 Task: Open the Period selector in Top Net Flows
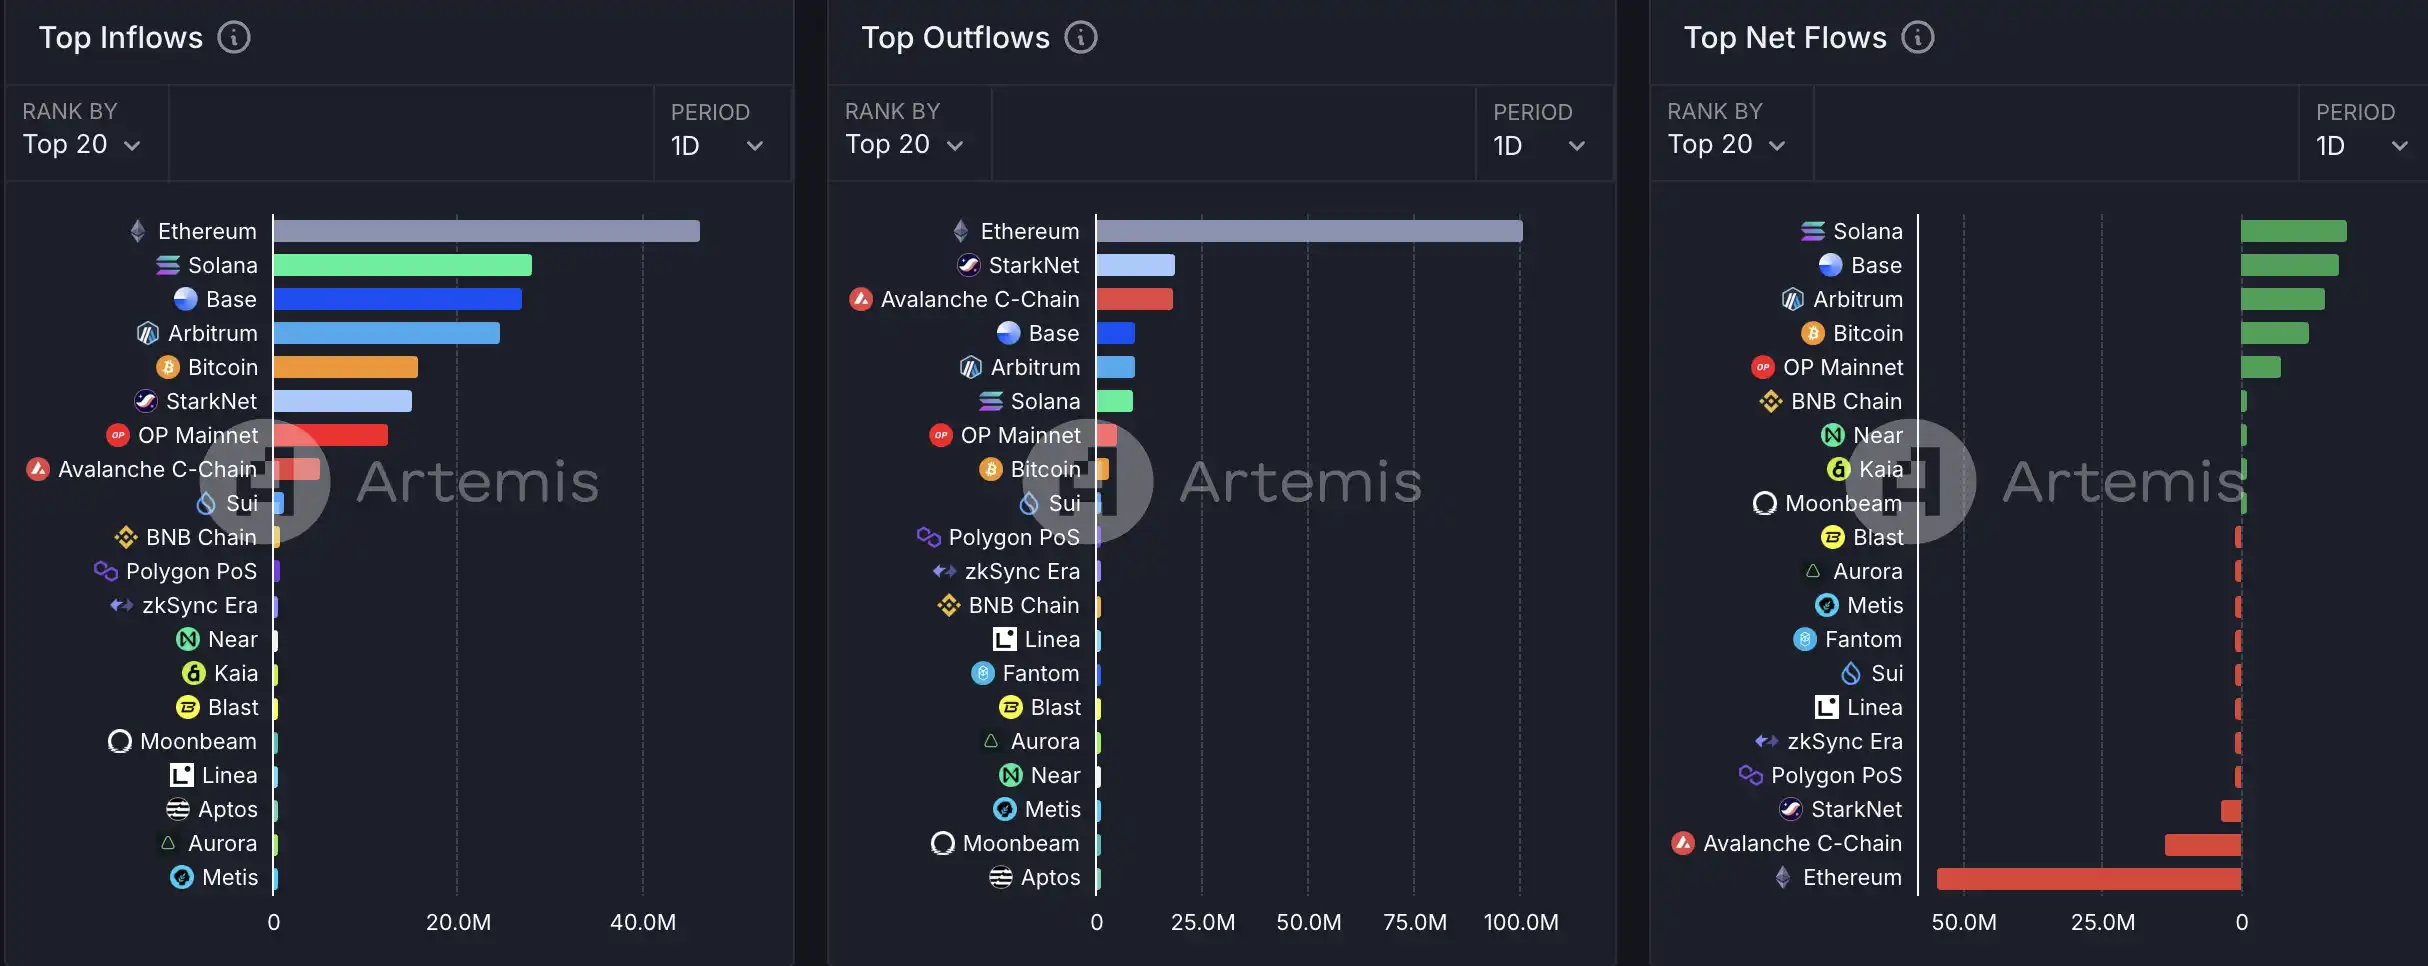coord(2362,146)
